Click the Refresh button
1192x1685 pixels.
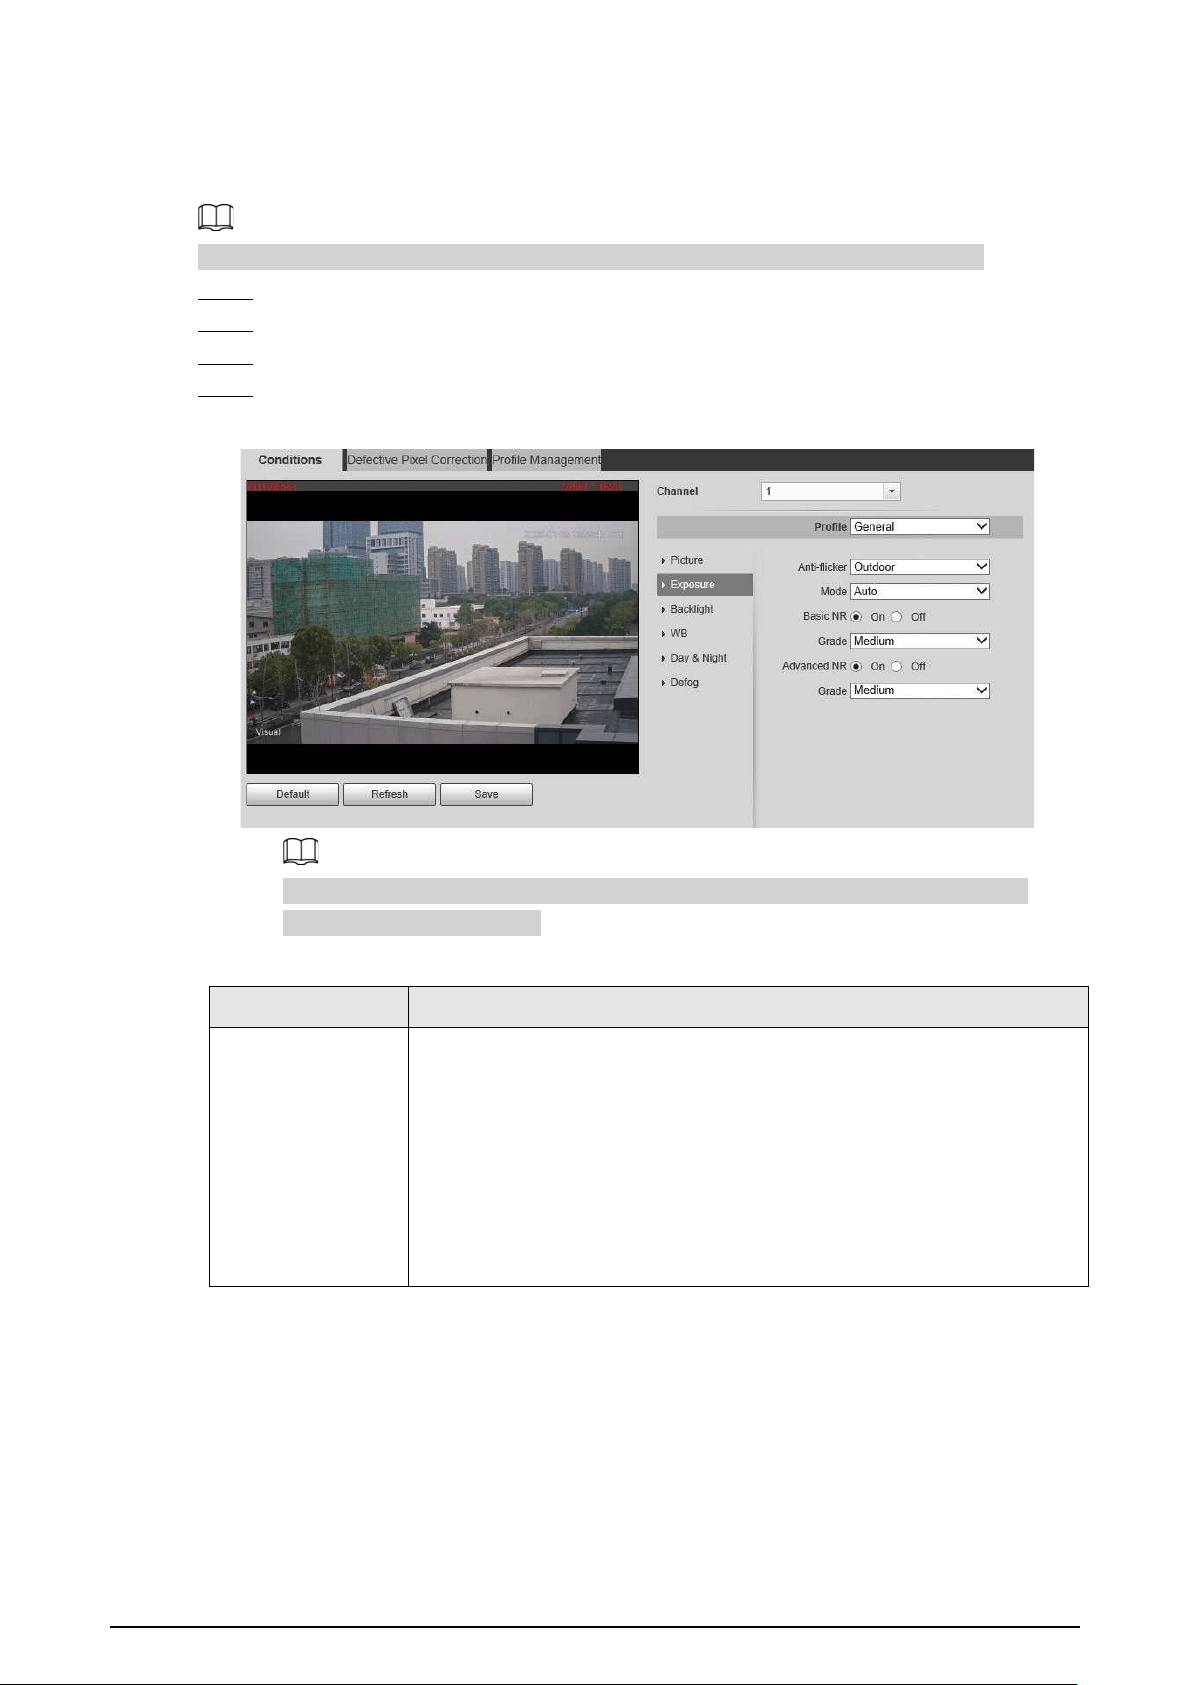[x=389, y=794]
